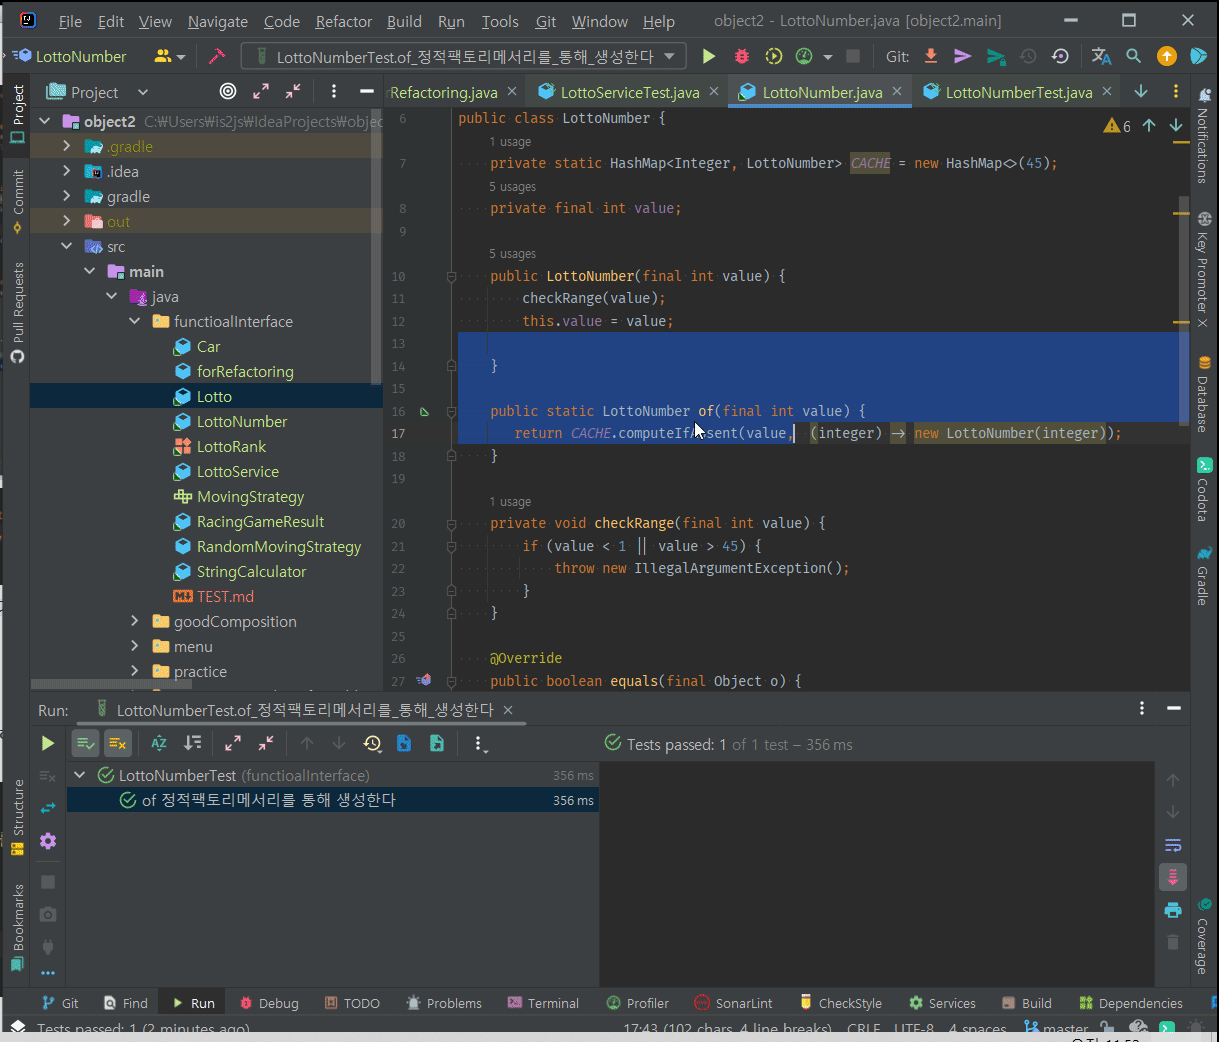Screen dimensions: 1219x1042
Task: Open the Terminal tool window
Action: point(543,1003)
